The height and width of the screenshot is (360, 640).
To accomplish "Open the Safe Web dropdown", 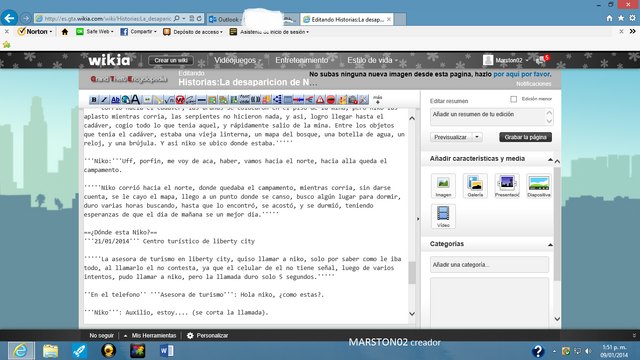I will point(95,31).
